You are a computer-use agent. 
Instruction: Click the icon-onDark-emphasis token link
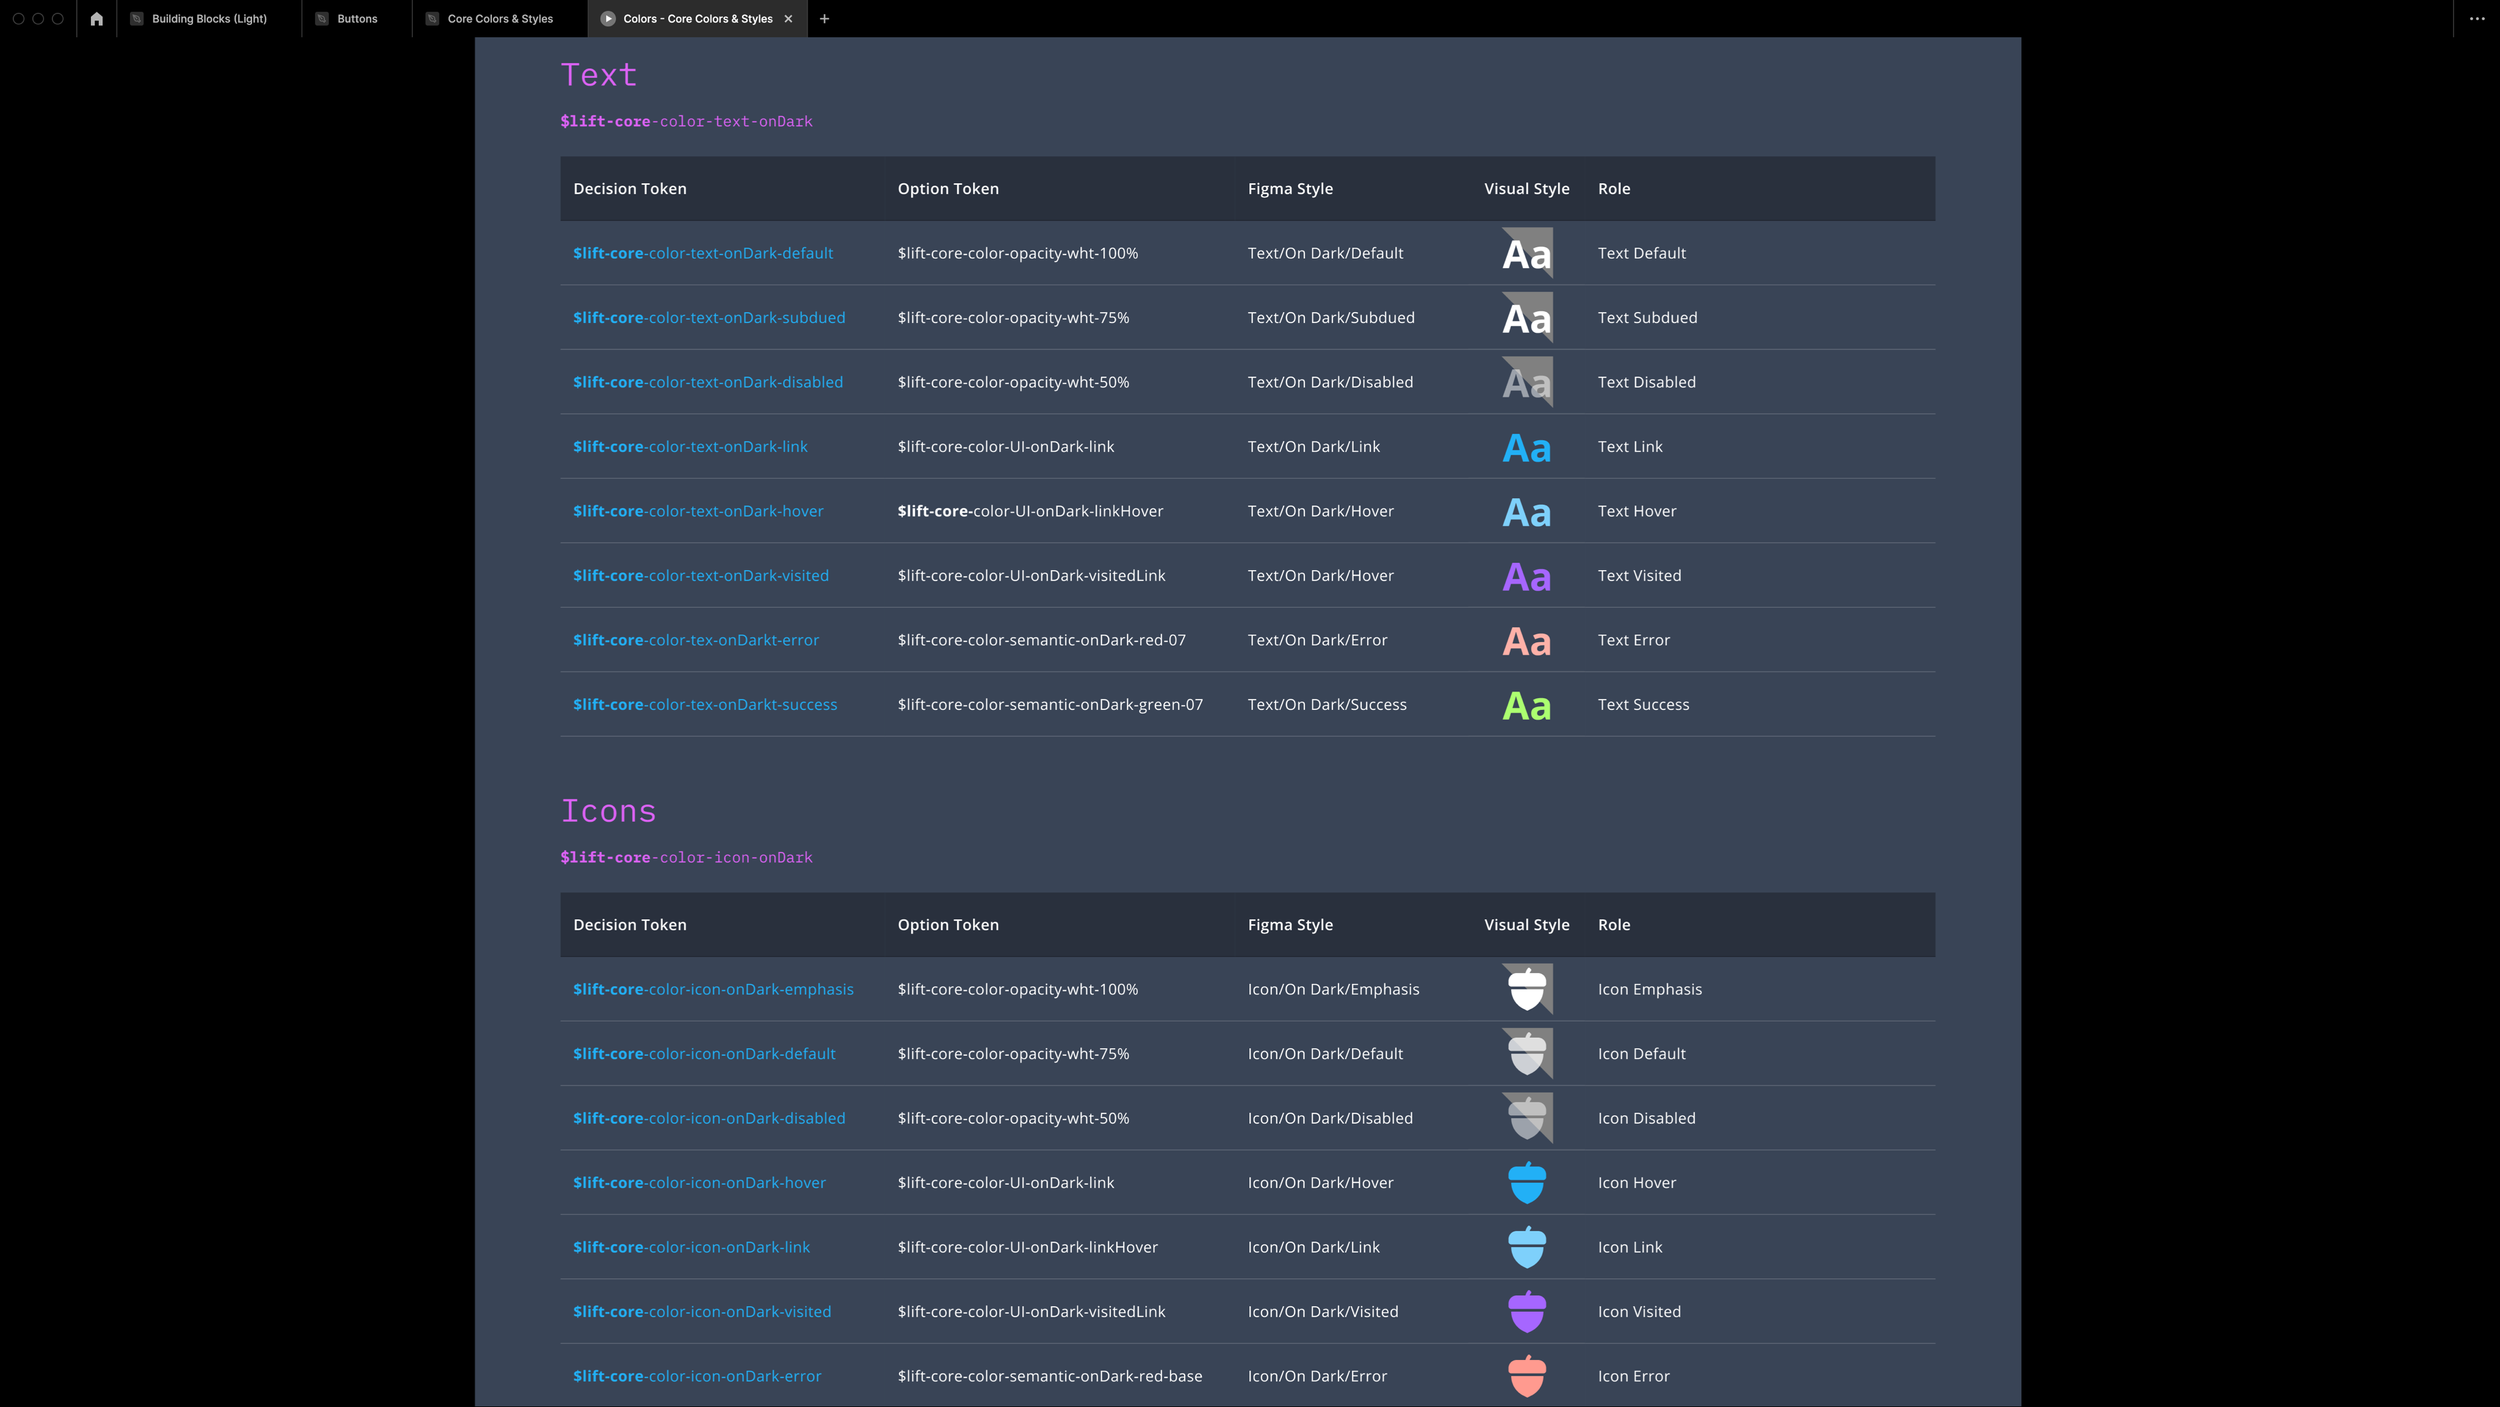click(713, 989)
